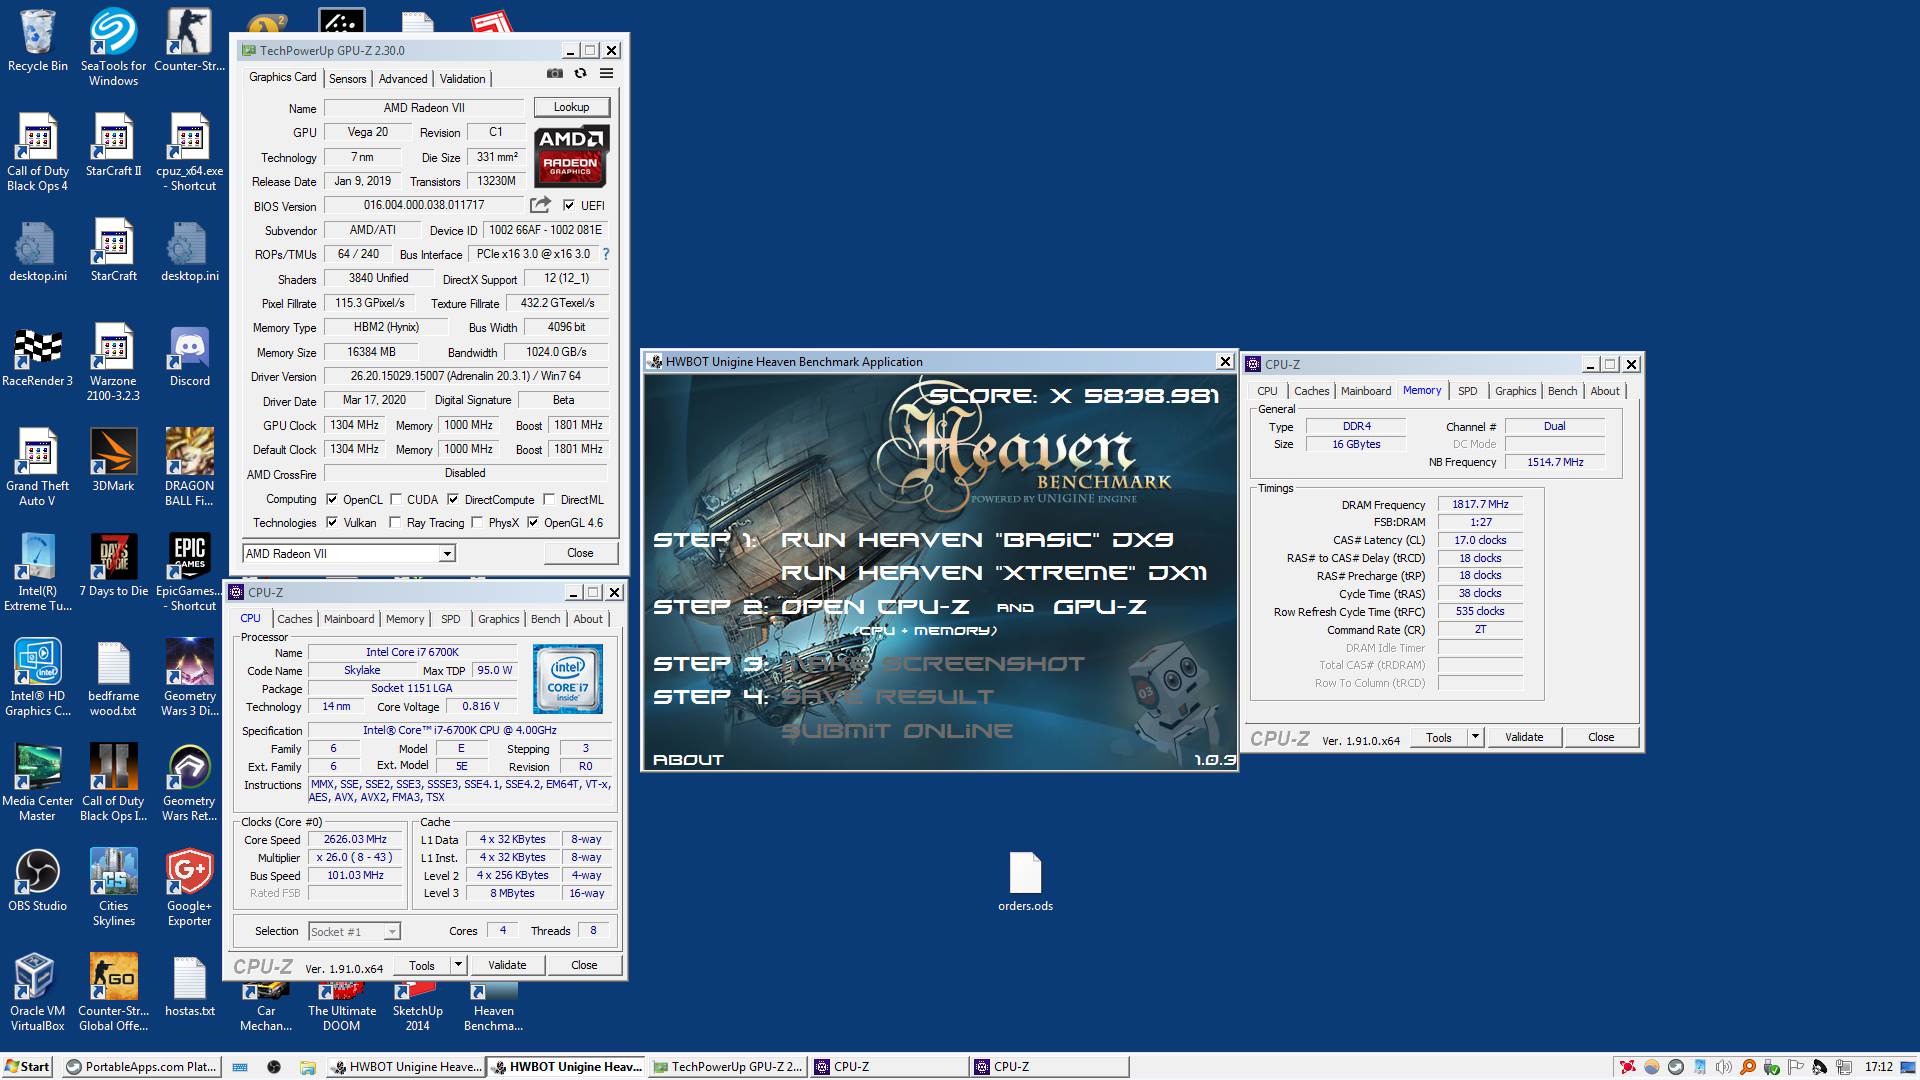The image size is (1920, 1080).
Task: Select the Oracle VM VirtualBox desktop icon
Action: (x=38, y=993)
